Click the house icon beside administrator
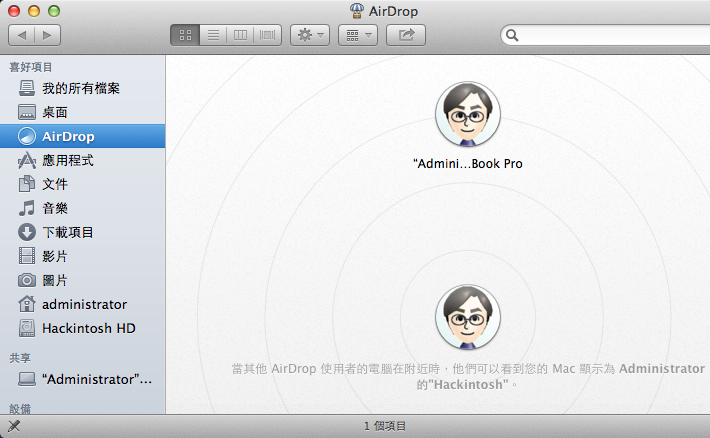The width and height of the screenshot is (710, 438). click(x=27, y=304)
